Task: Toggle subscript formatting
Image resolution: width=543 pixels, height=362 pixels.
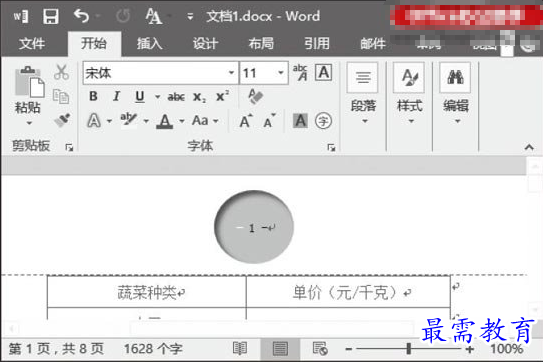Action: pyautogui.click(x=199, y=97)
